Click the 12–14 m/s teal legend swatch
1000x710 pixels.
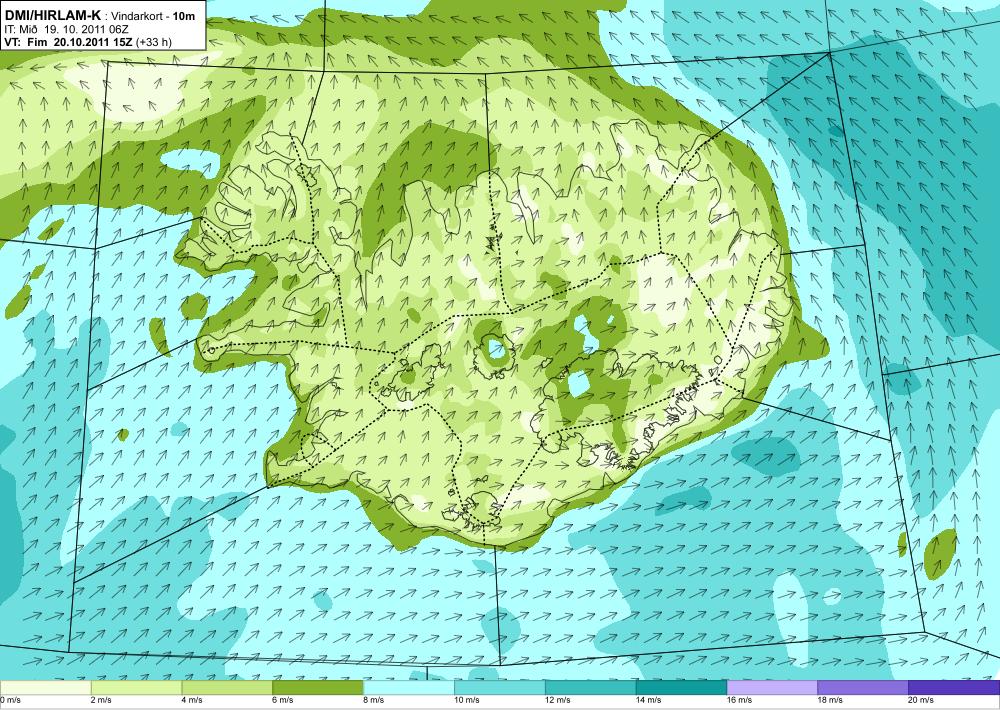[591, 688]
